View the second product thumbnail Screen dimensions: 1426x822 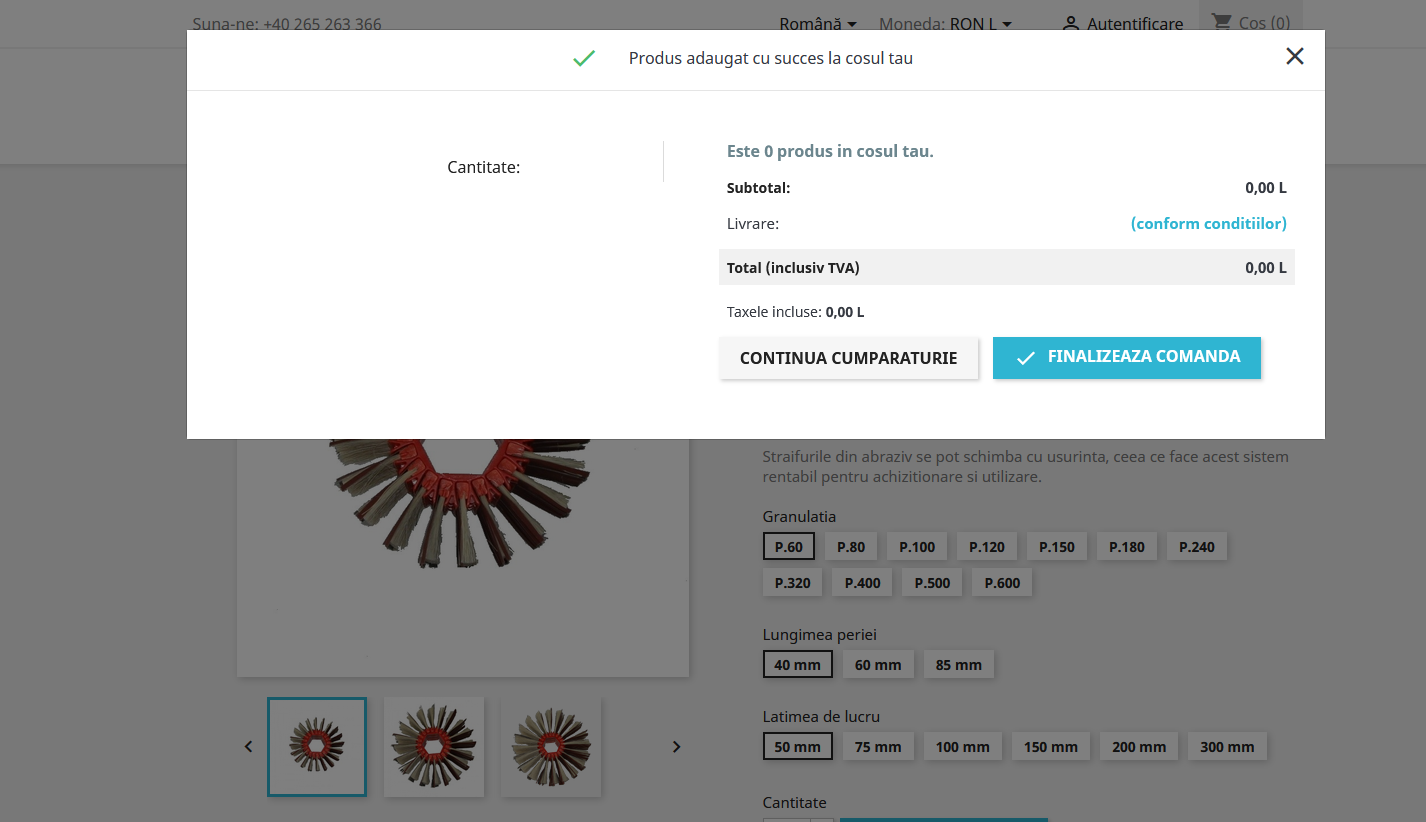(x=434, y=747)
